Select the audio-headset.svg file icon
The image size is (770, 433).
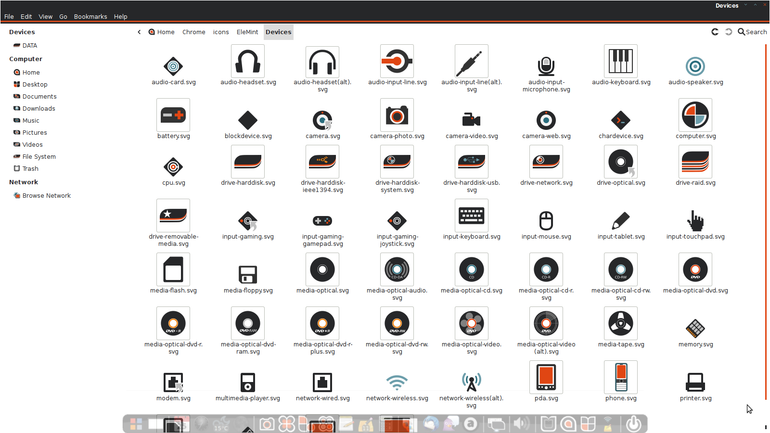pos(248,61)
